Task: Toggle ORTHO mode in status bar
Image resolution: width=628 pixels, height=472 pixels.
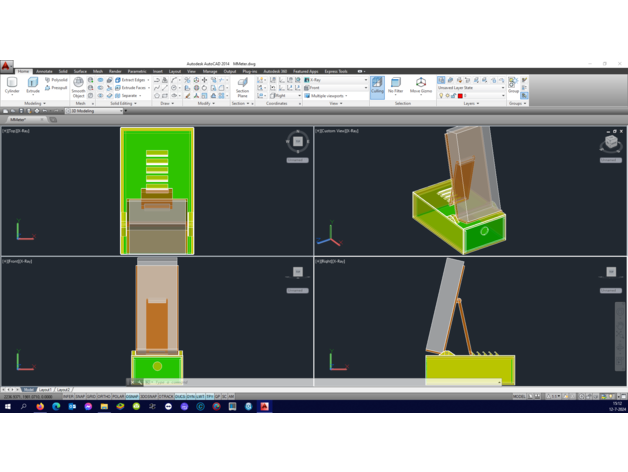Action: pos(104,397)
